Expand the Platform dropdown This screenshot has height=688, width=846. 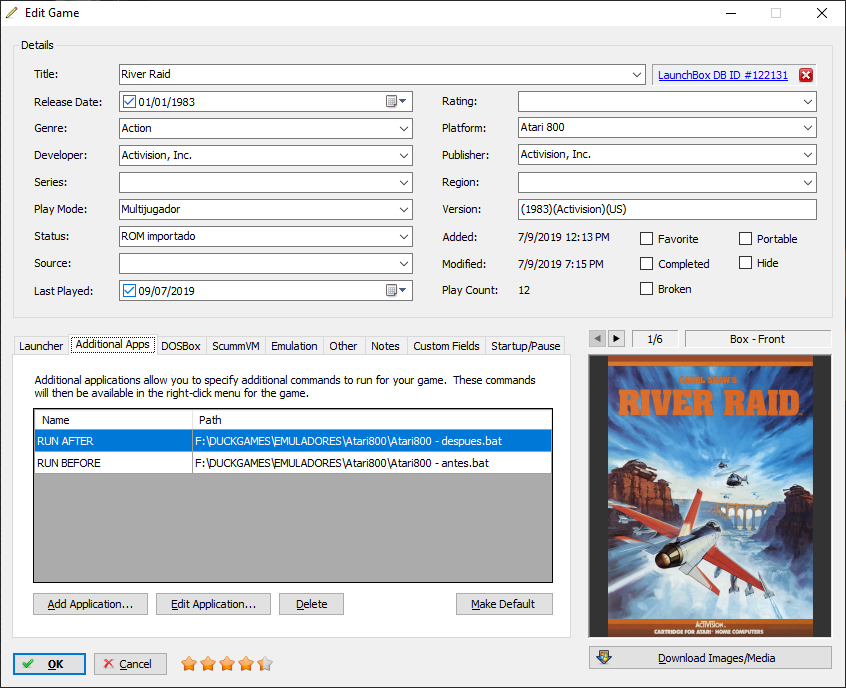(x=808, y=128)
